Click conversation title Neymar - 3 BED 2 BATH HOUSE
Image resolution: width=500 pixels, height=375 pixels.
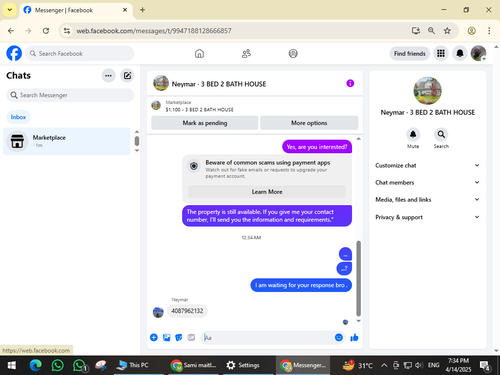(x=219, y=84)
